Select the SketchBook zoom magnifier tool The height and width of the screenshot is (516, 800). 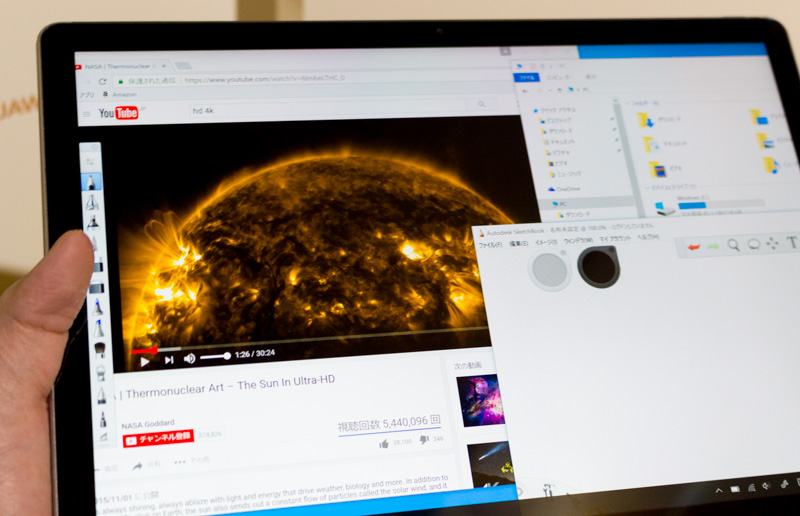pyautogui.click(x=734, y=245)
